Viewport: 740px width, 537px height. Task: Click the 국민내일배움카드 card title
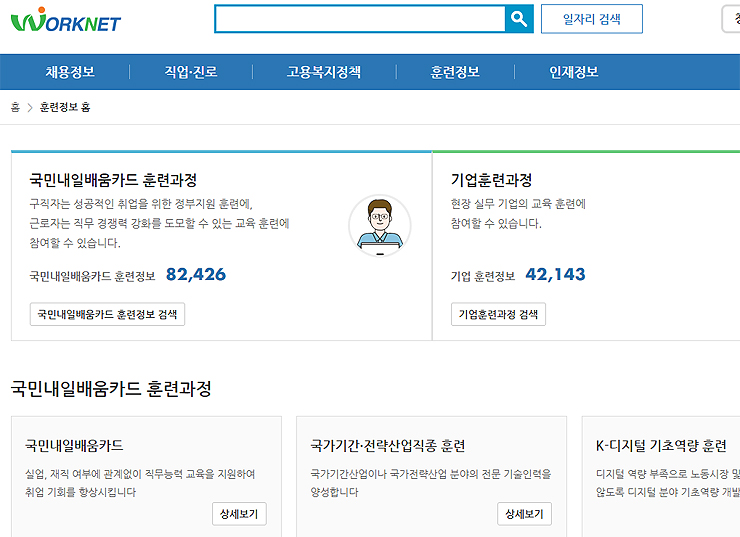pyautogui.click(x=74, y=446)
